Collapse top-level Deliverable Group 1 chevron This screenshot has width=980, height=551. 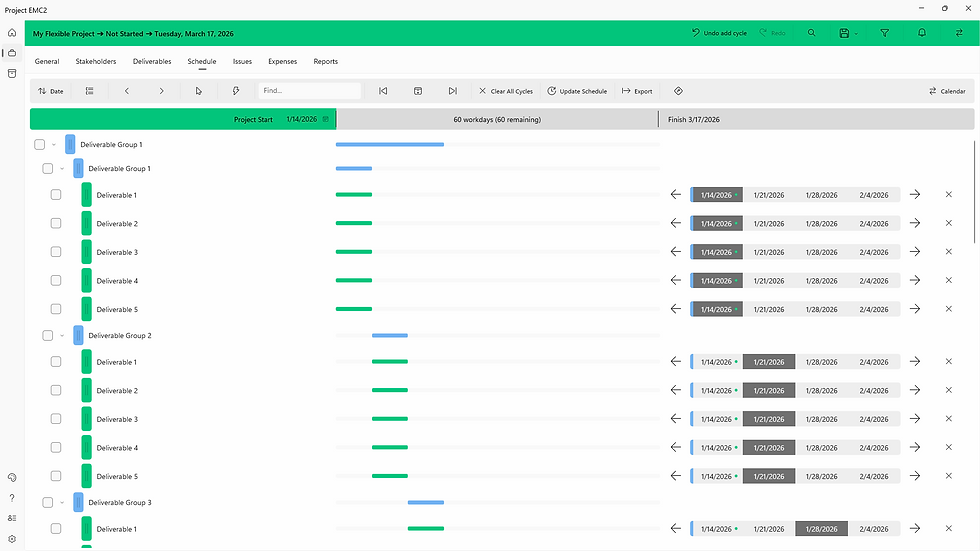[54, 144]
